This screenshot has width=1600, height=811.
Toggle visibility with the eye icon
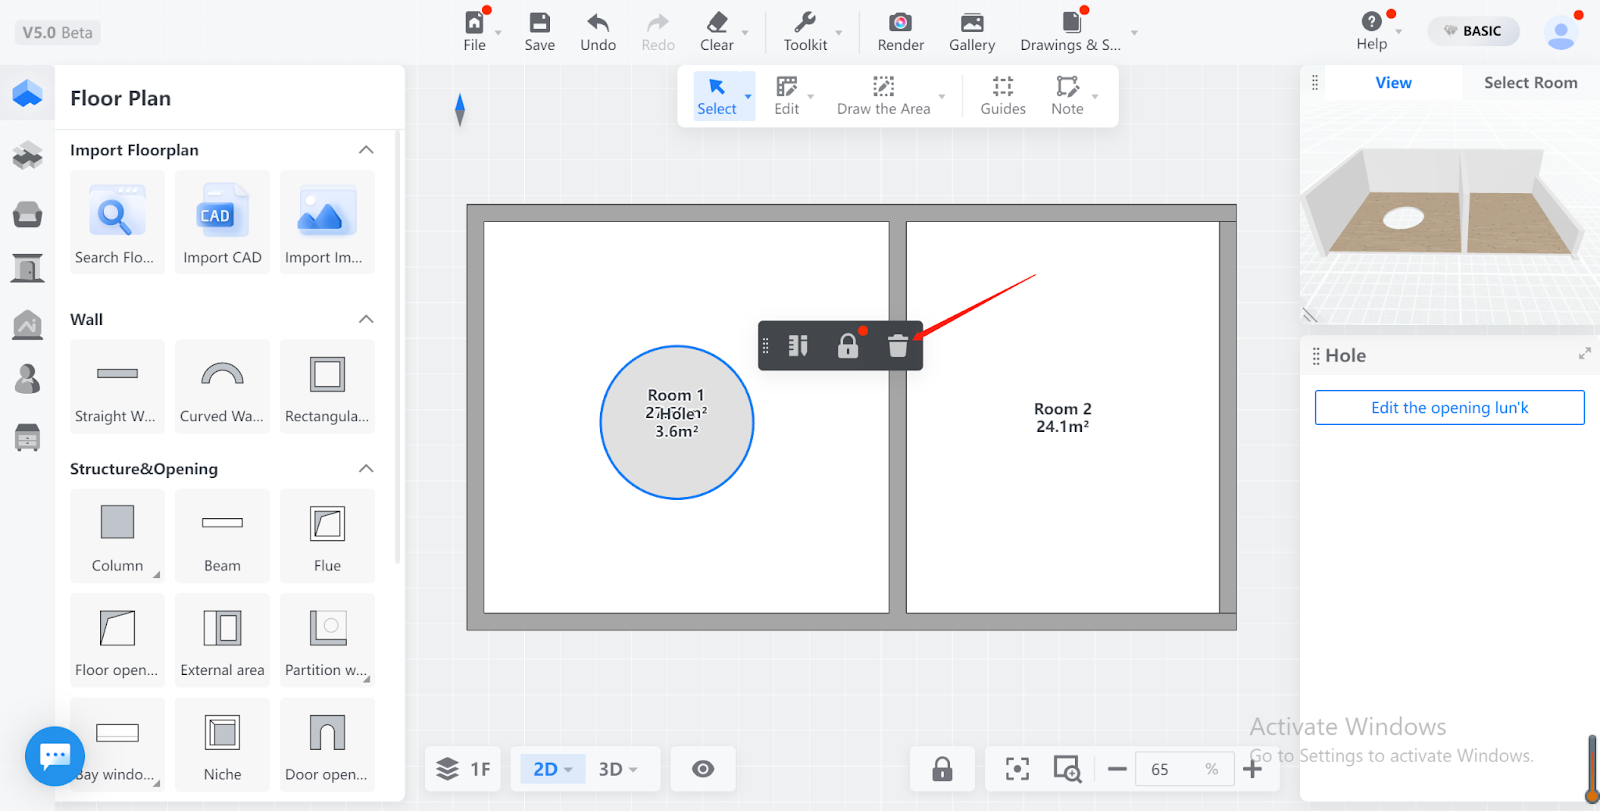pos(703,769)
